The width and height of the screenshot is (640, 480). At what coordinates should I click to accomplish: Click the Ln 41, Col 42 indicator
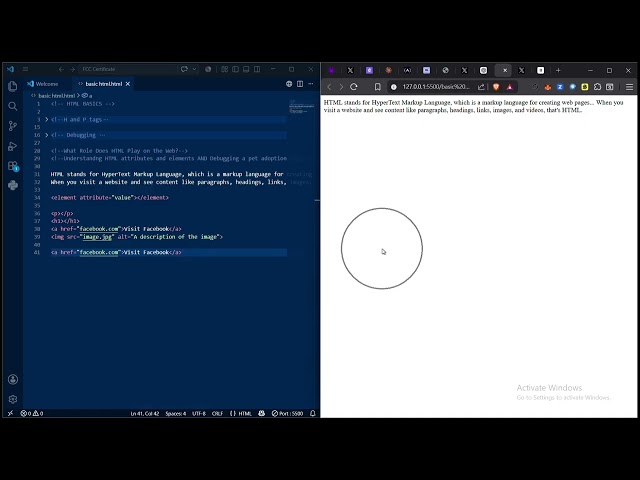[144, 413]
